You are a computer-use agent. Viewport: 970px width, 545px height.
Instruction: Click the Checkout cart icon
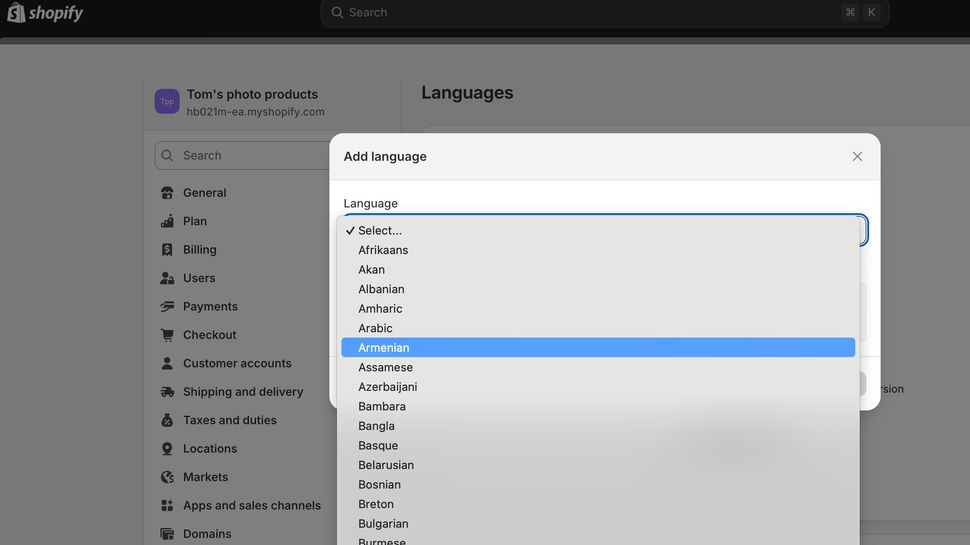coord(167,335)
